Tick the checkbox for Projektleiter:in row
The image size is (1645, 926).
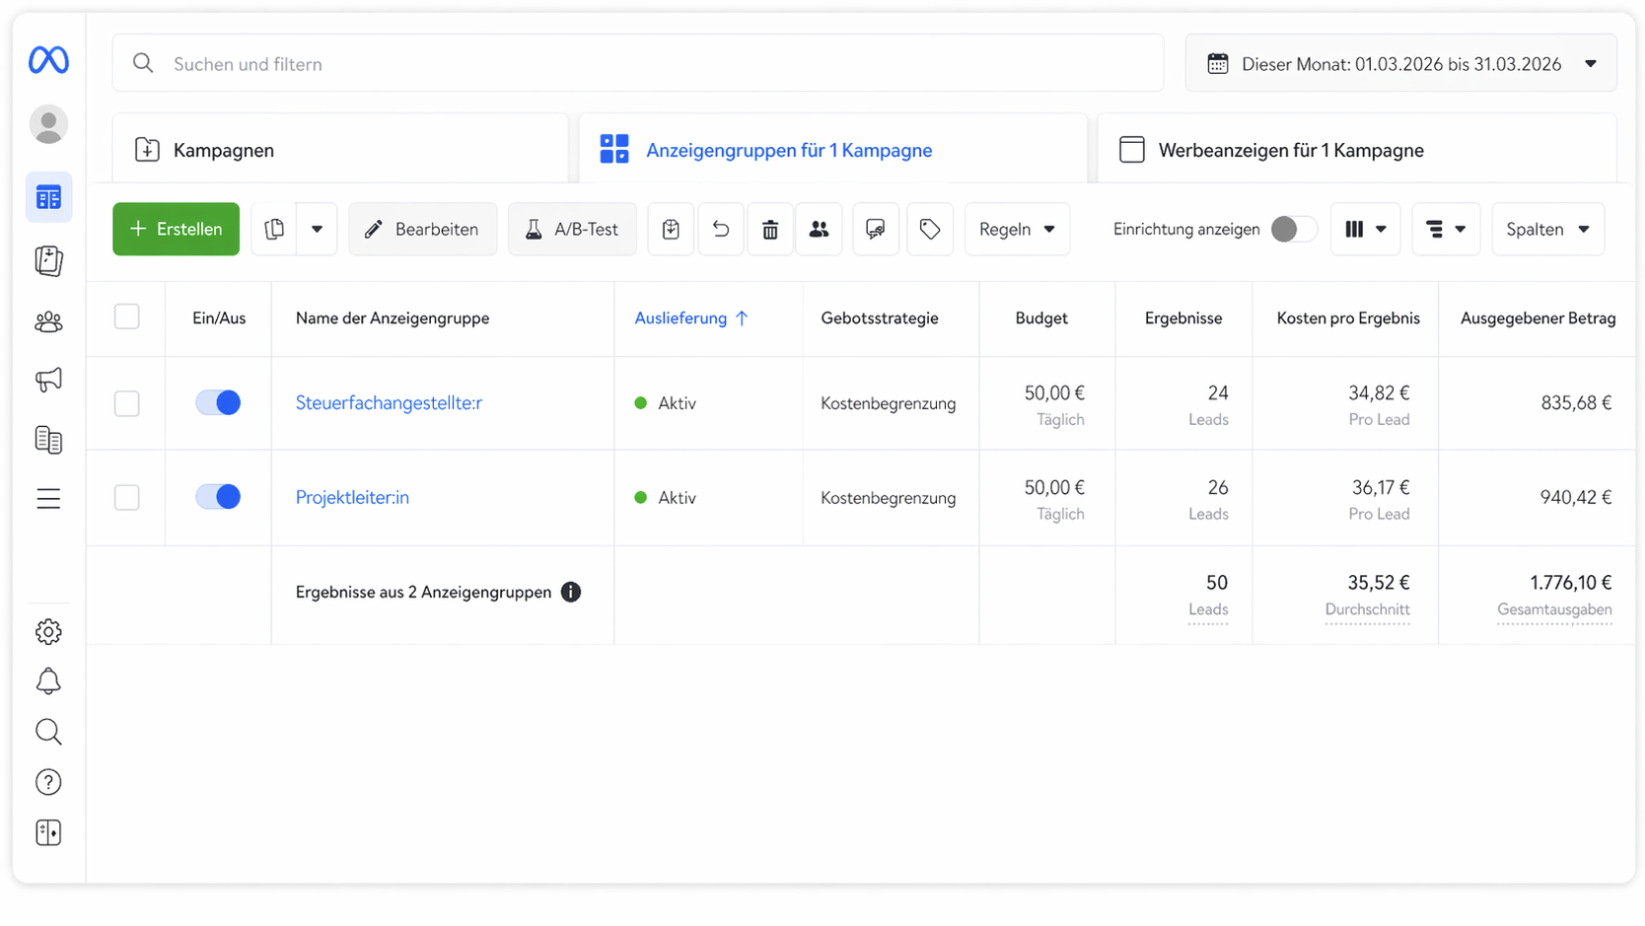tap(127, 497)
